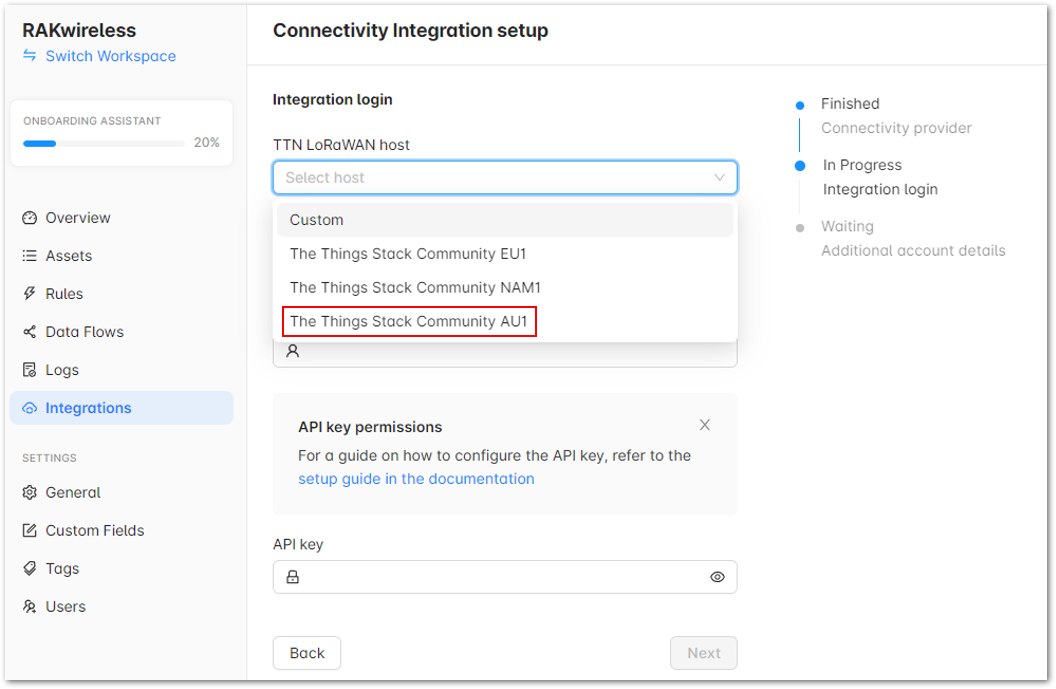Open Overview in the sidebar
The height and width of the screenshot is (689, 1056).
tap(121, 218)
